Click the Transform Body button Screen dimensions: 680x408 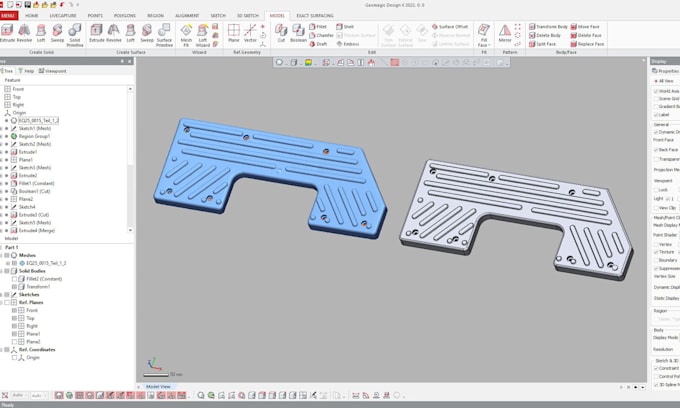[x=548, y=26]
